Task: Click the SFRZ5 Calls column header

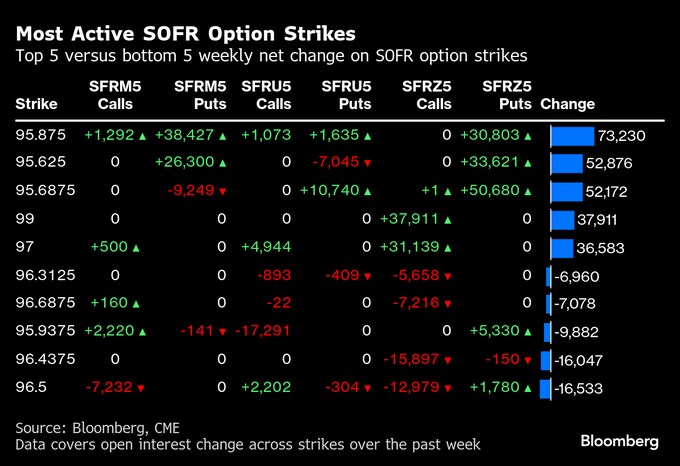Action: 424,96
